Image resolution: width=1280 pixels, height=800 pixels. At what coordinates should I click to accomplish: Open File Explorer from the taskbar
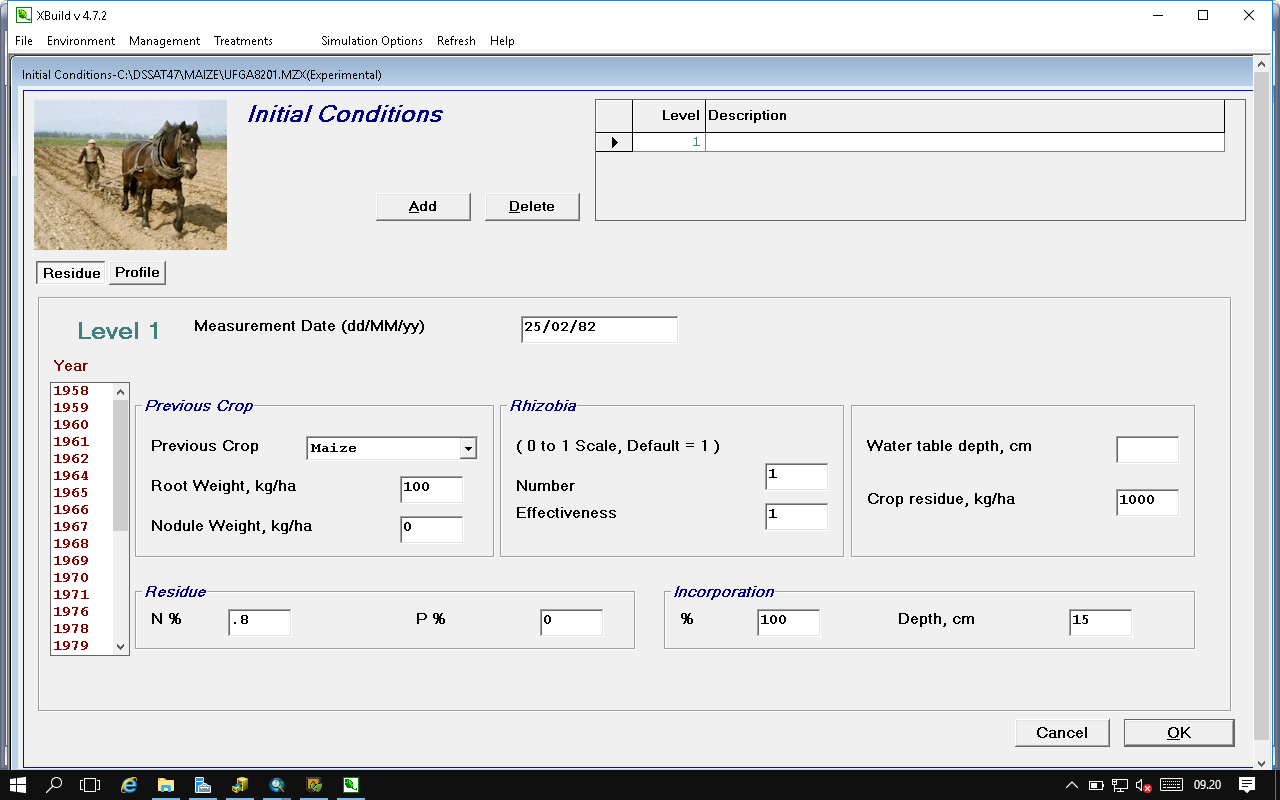point(166,785)
